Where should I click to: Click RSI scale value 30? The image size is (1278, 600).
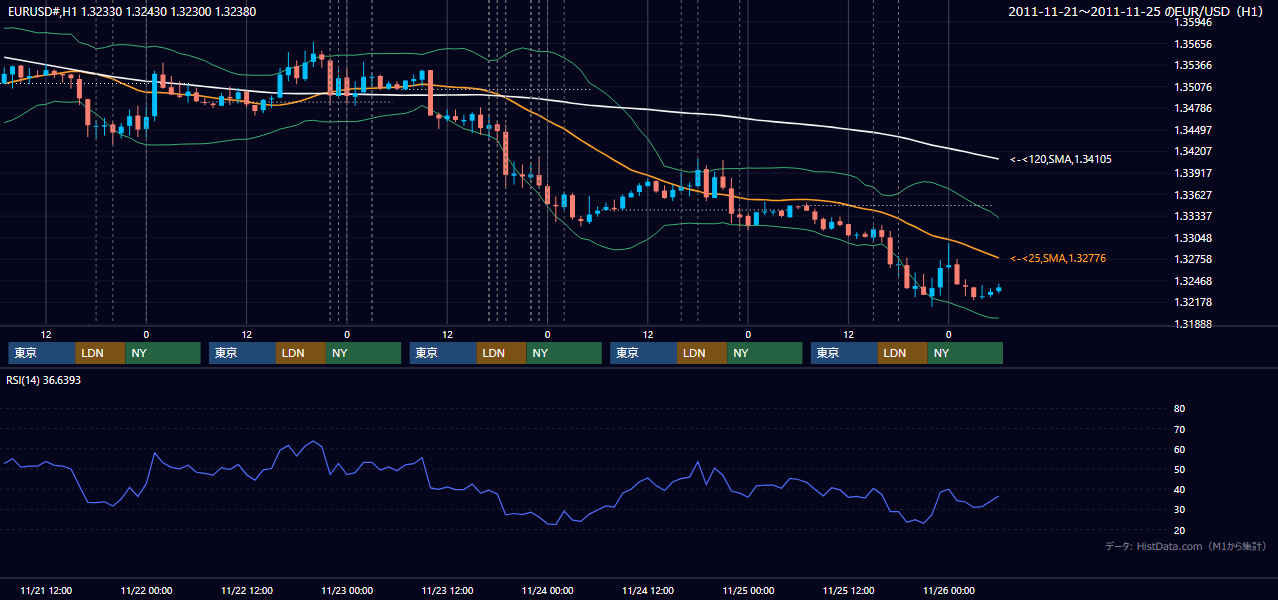click(x=1179, y=510)
